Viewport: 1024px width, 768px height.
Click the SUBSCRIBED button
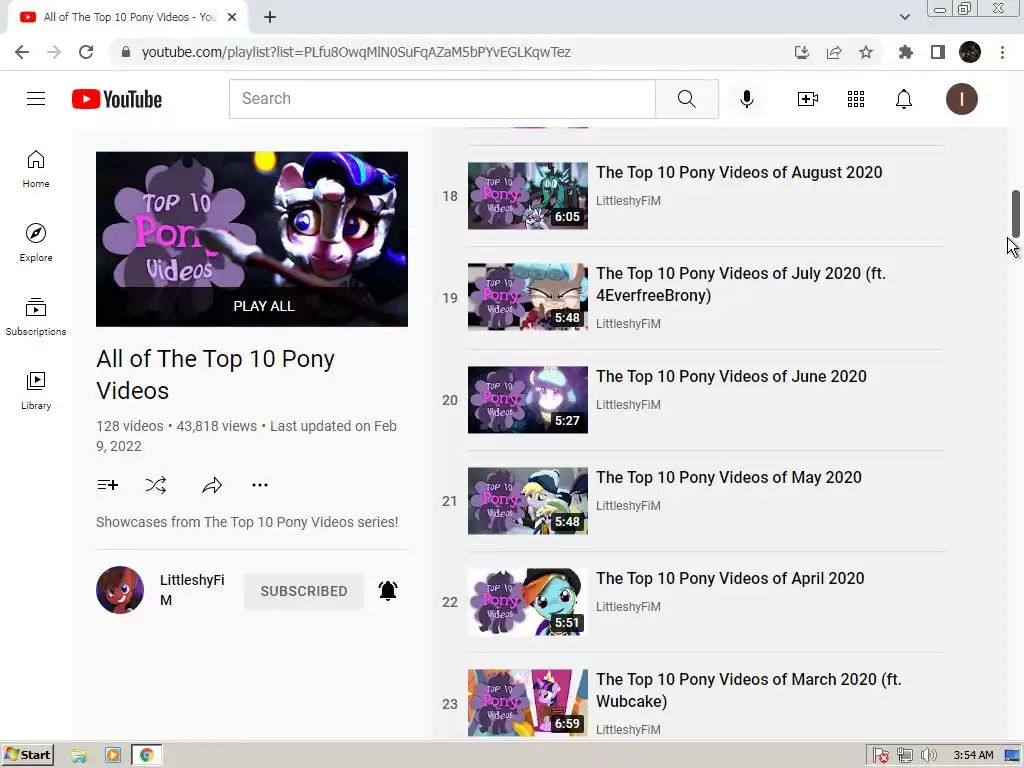(x=304, y=591)
